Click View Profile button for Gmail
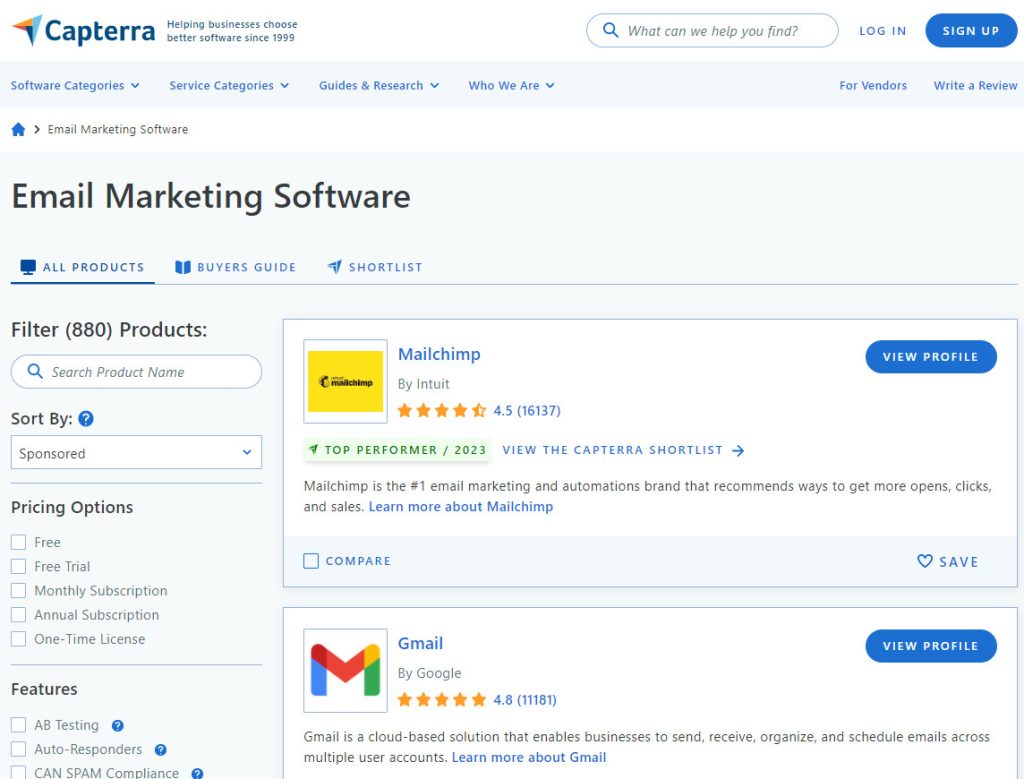 (930, 646)
